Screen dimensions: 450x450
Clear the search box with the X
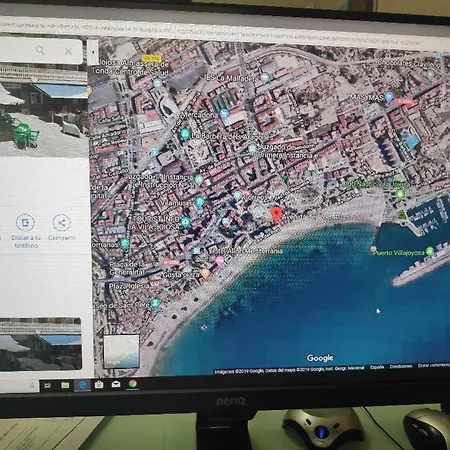68,51
